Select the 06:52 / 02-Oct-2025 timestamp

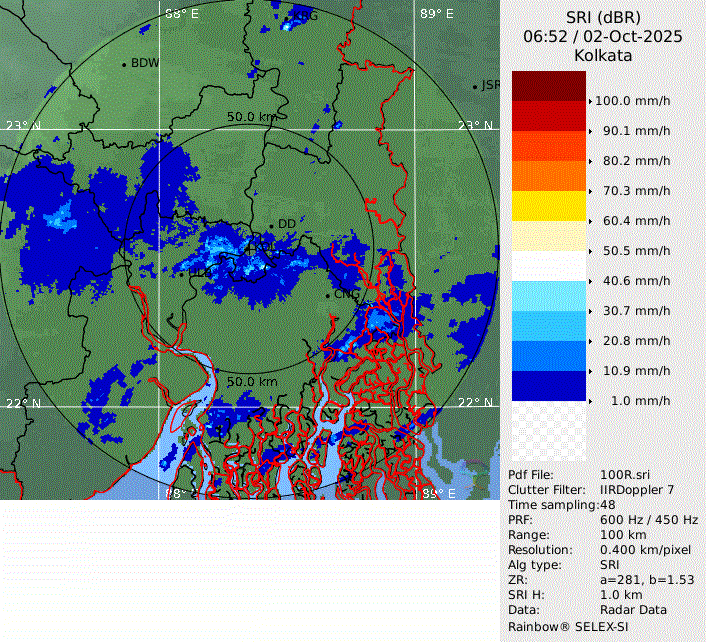pyautogui.click(x=602, y=37)
